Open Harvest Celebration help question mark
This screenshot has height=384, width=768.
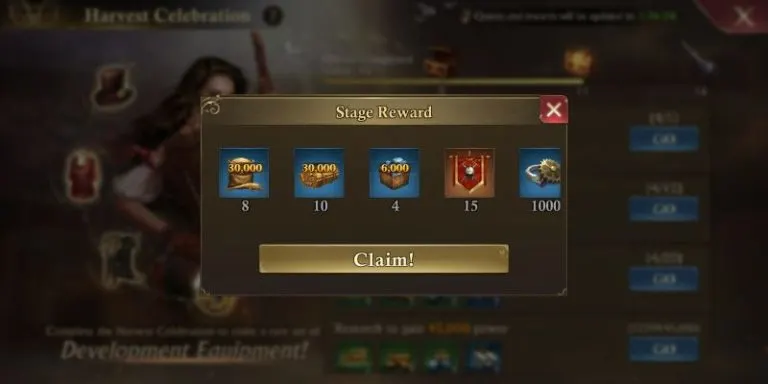click(x=273, y=16)
